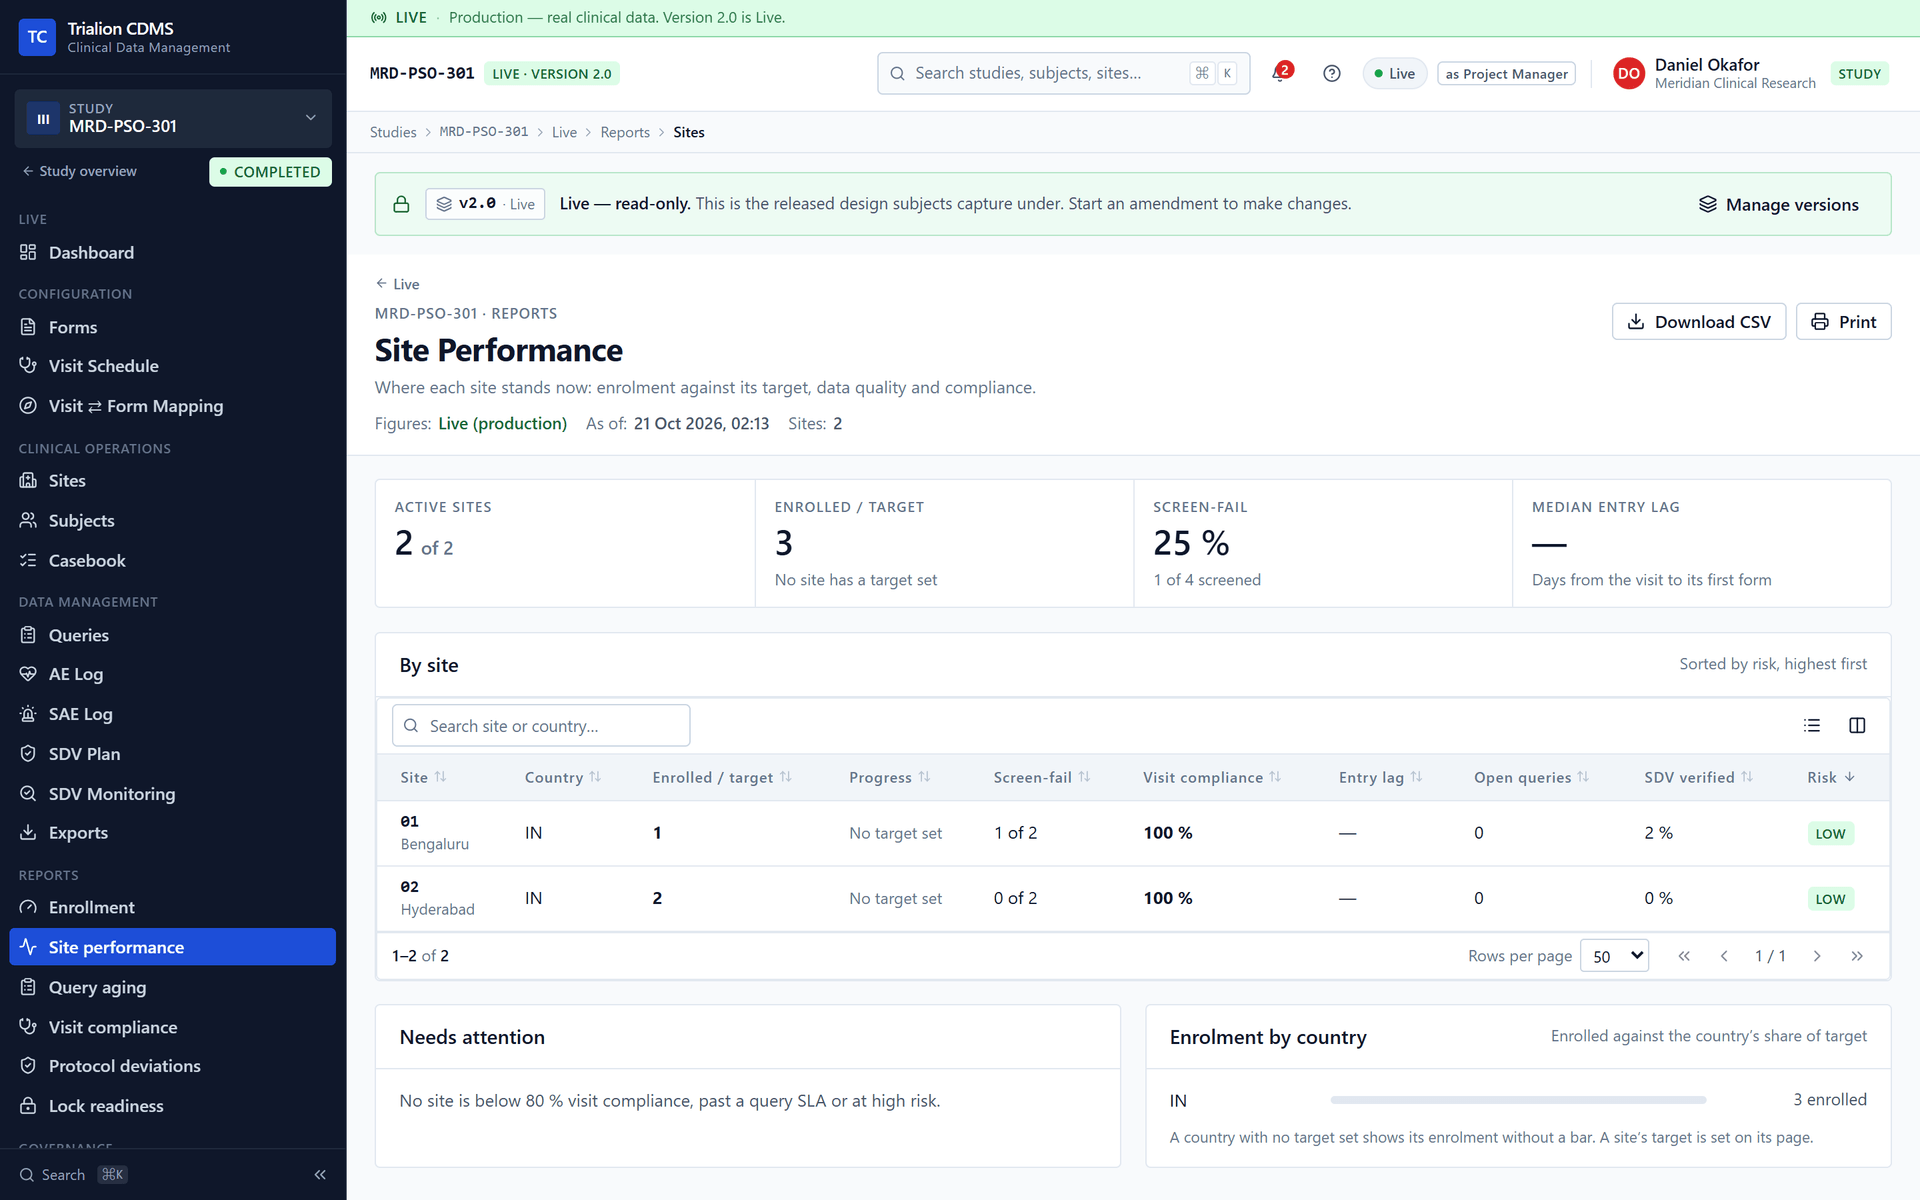Screen dimensions: 1920x1200
Task: Open Dashboard from the sidebar
Action: (x=173, y=253)
